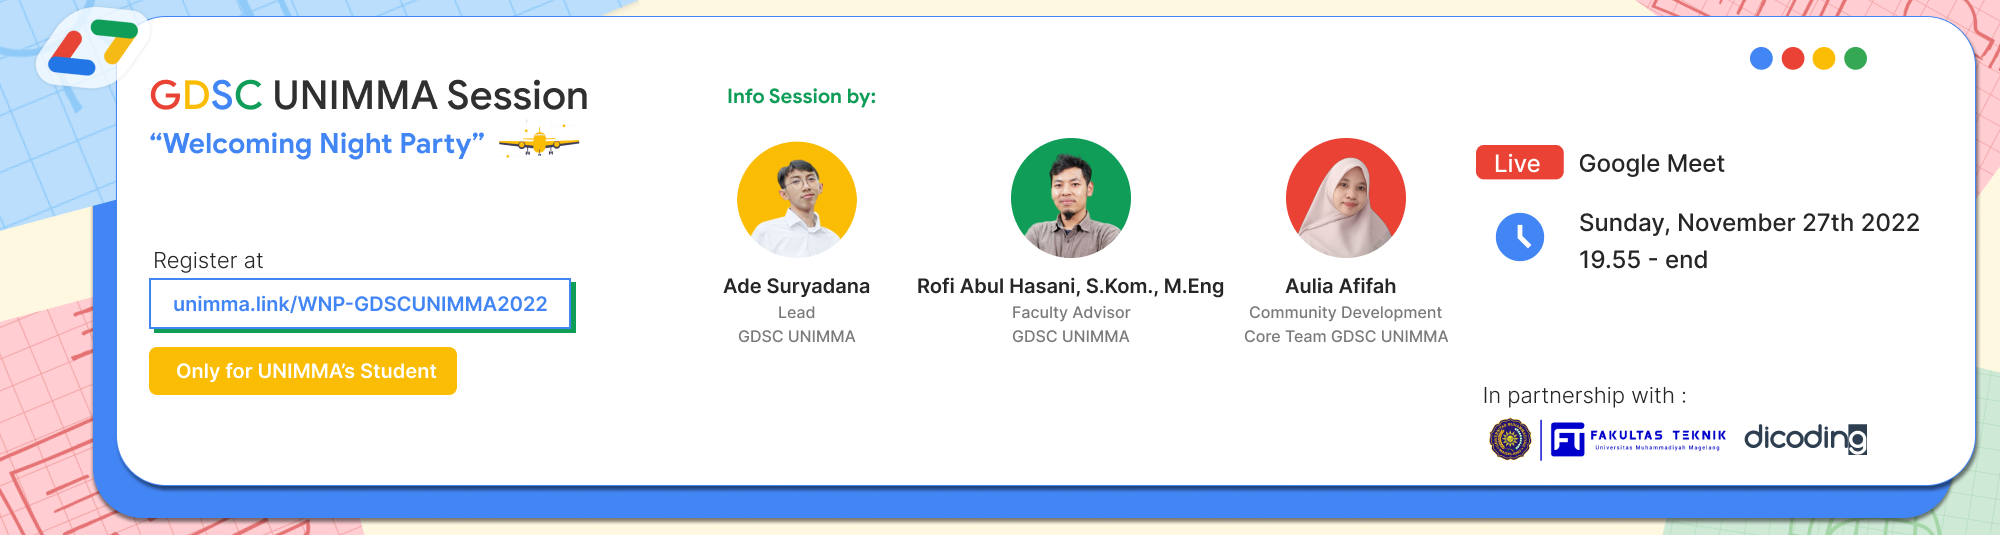Select Rofi Abul Hasani's profile photo
Viewport: 2000px width, 535px height.
[x=1070, y=198]
